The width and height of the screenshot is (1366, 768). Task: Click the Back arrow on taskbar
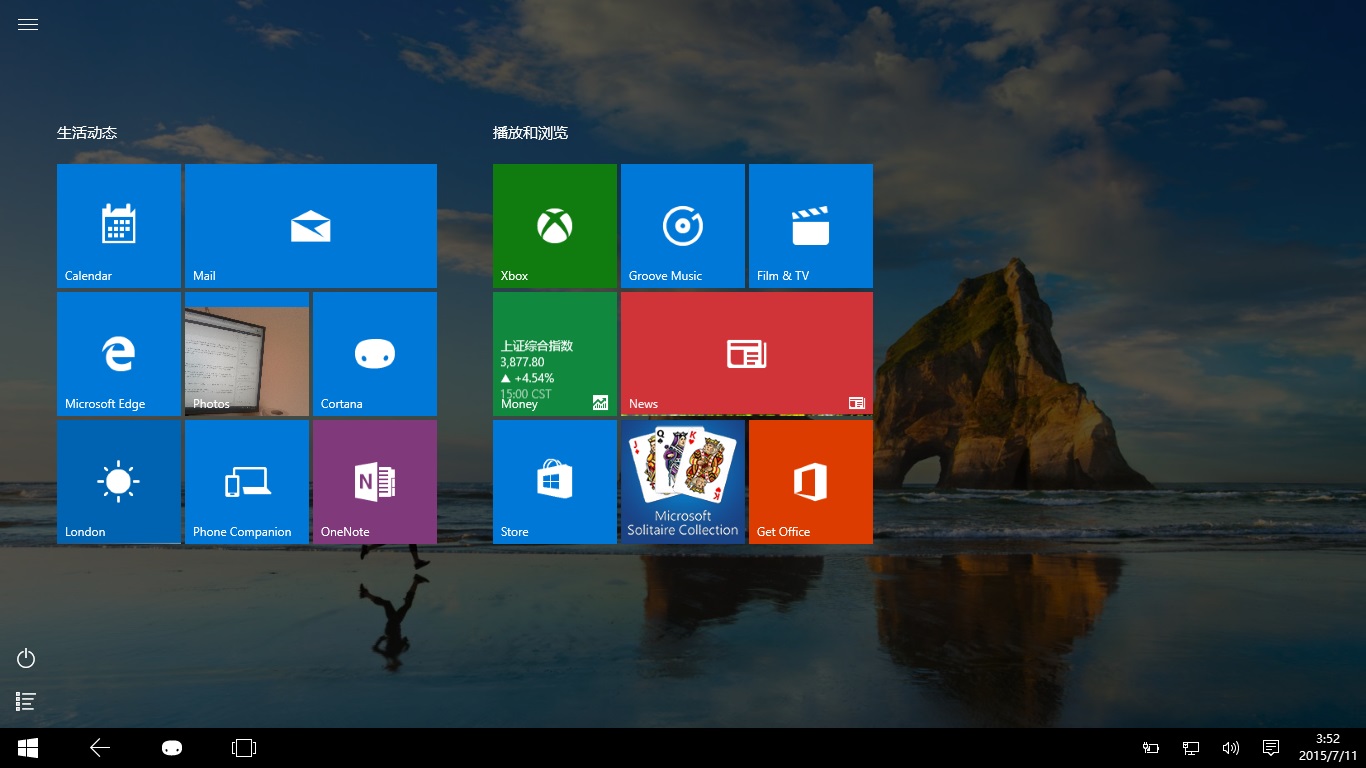pos(100,748)
